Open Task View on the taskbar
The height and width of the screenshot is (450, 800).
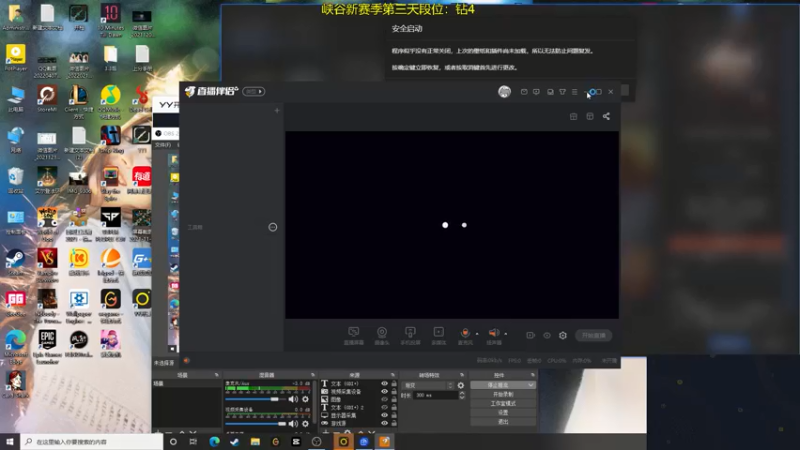193,442
